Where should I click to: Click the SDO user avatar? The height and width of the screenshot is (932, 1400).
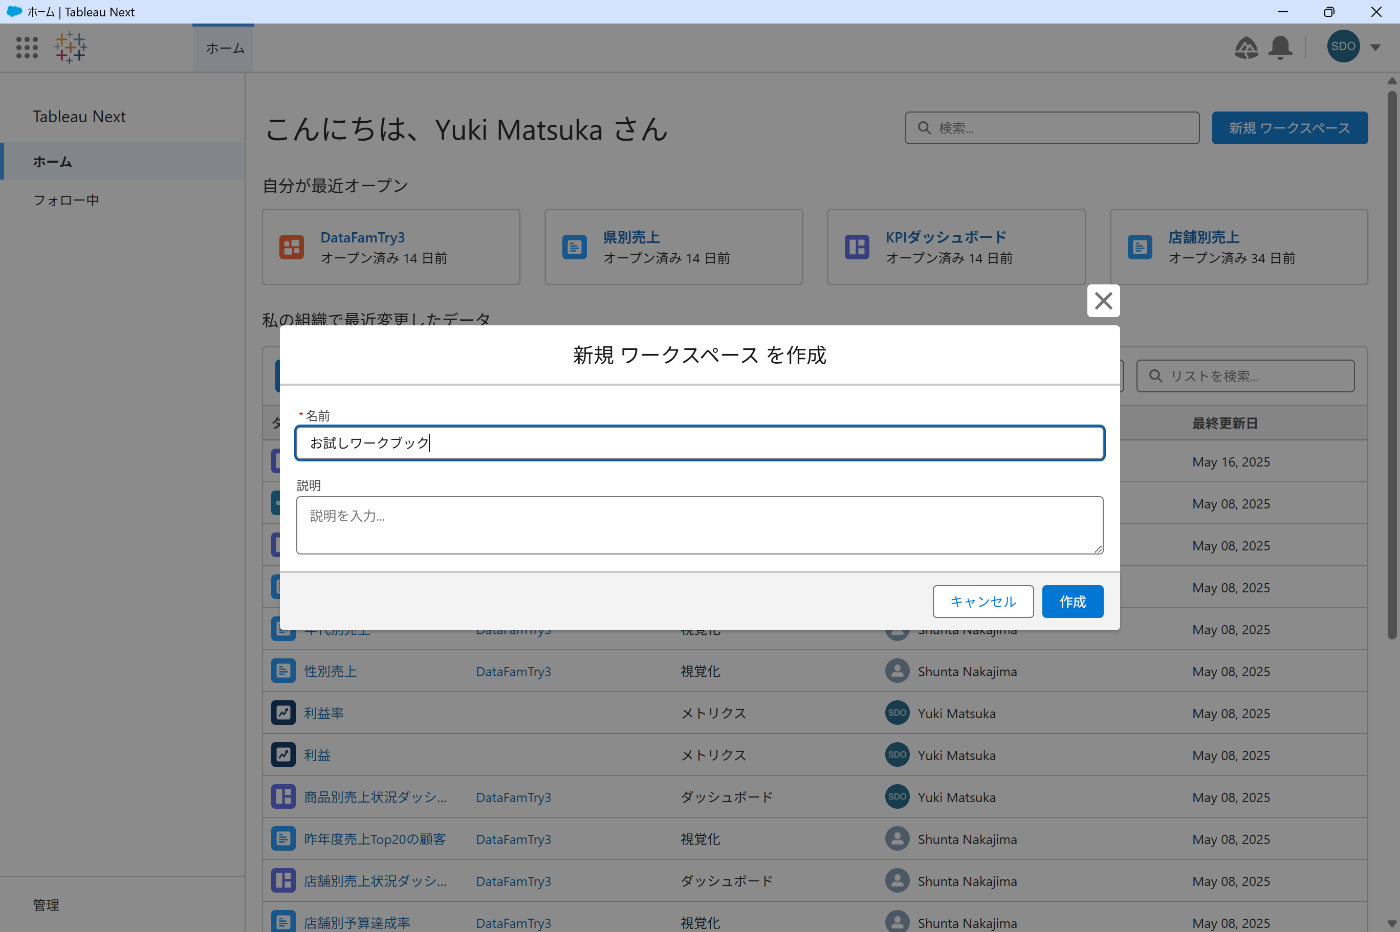[1343, 46]
